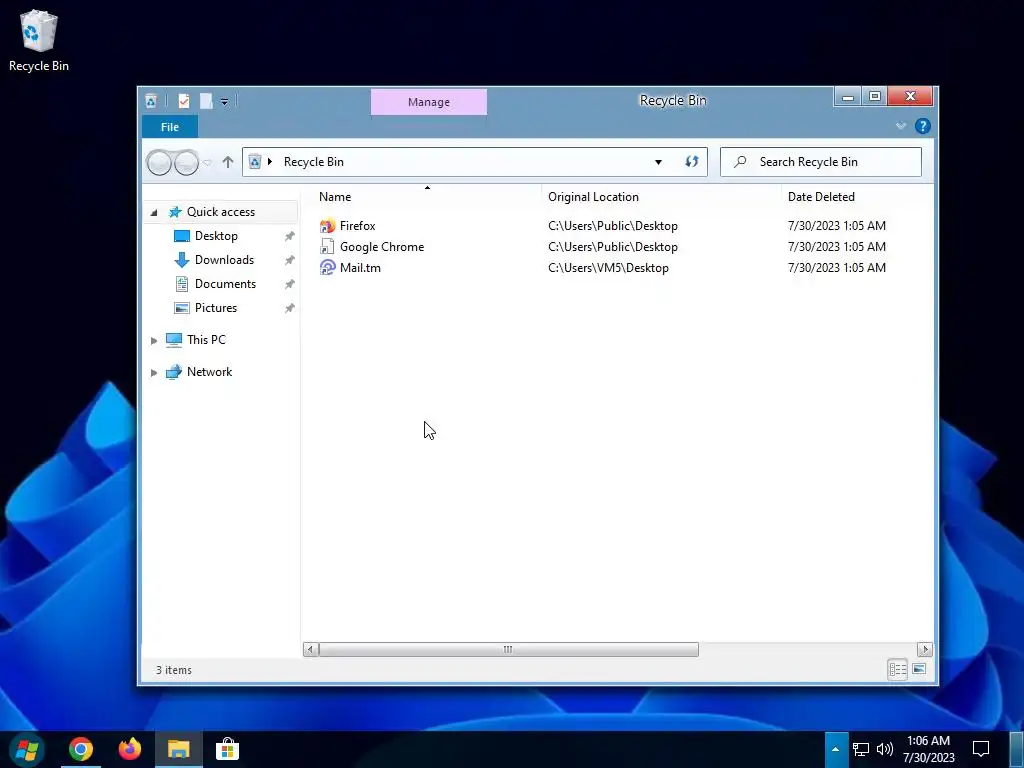Click the Search Recycle Bin field

click(821, 162)
